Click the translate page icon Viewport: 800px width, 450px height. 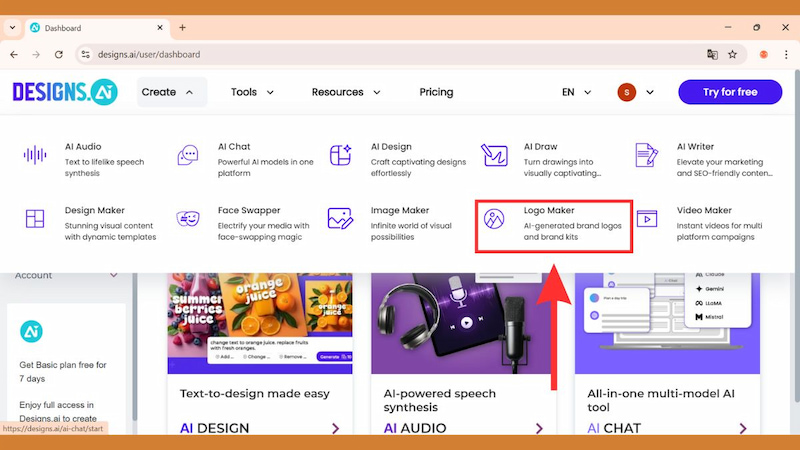point(712,55)
